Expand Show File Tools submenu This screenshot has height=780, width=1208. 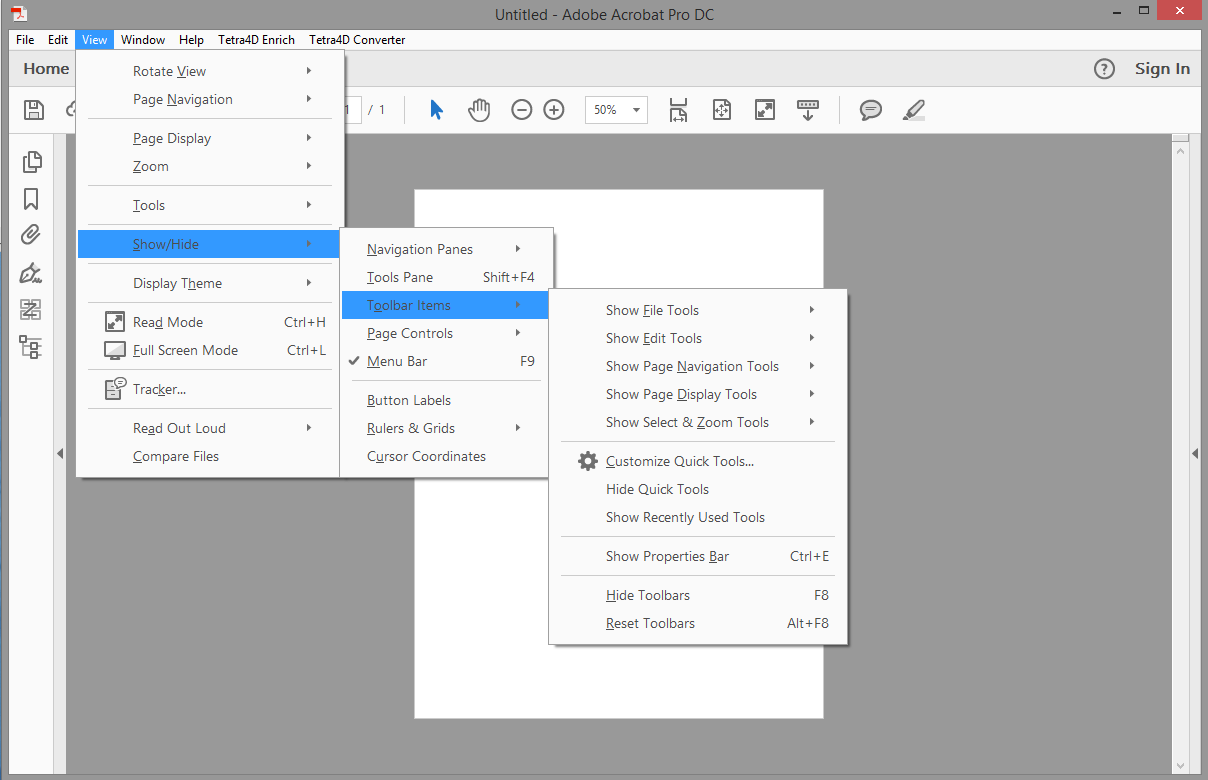point(698,310)
